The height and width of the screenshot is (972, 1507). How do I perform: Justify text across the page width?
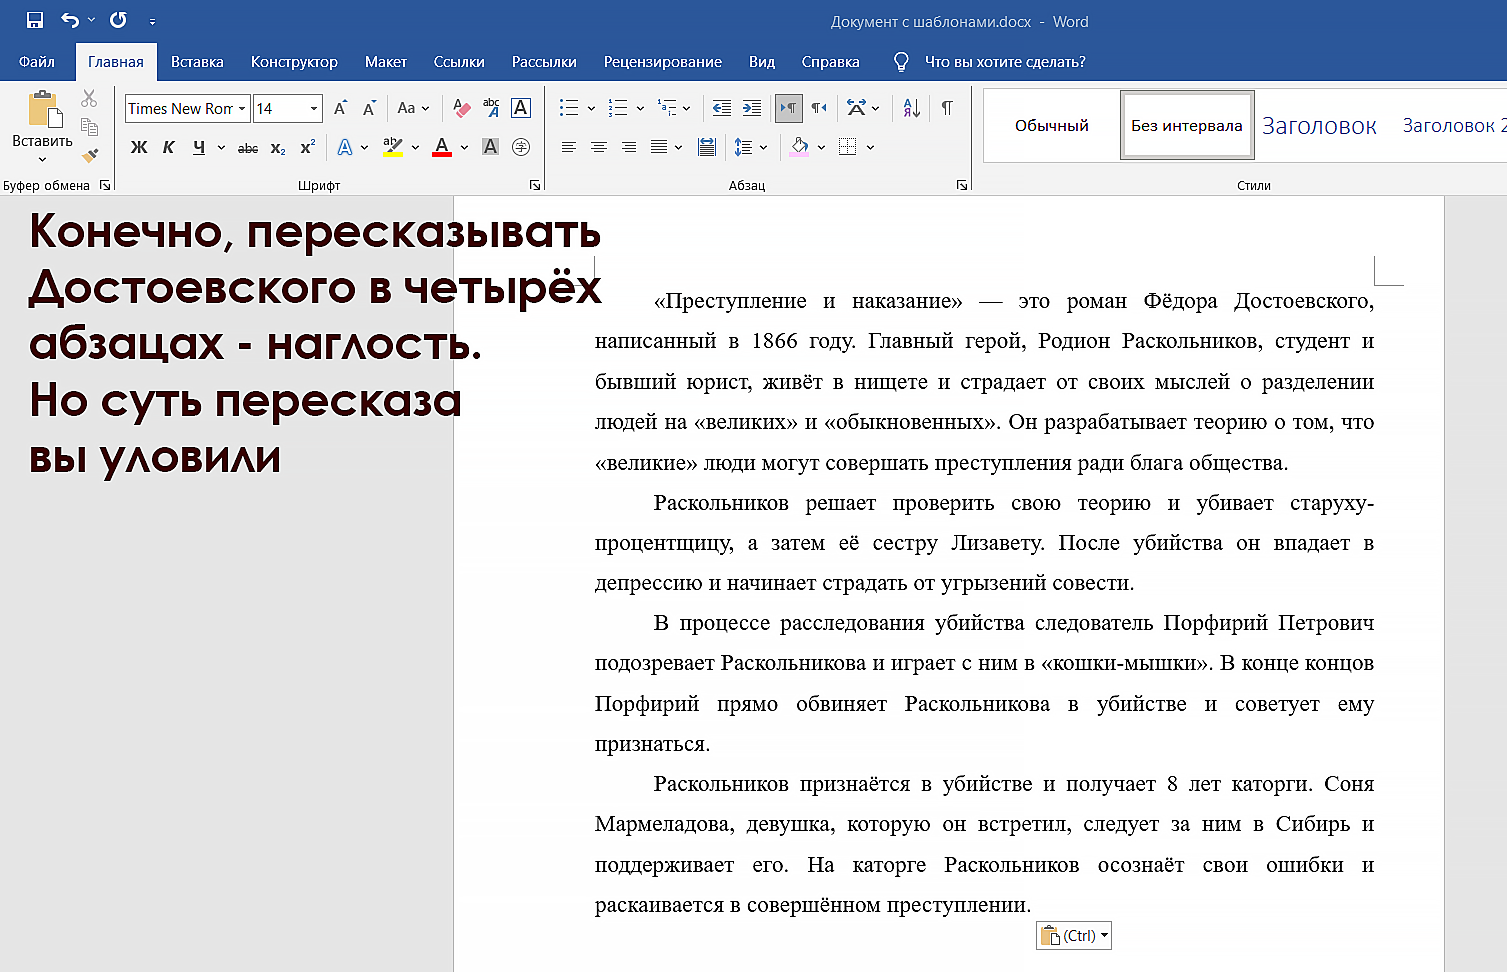pyautogui.click(x=659, y=147)
